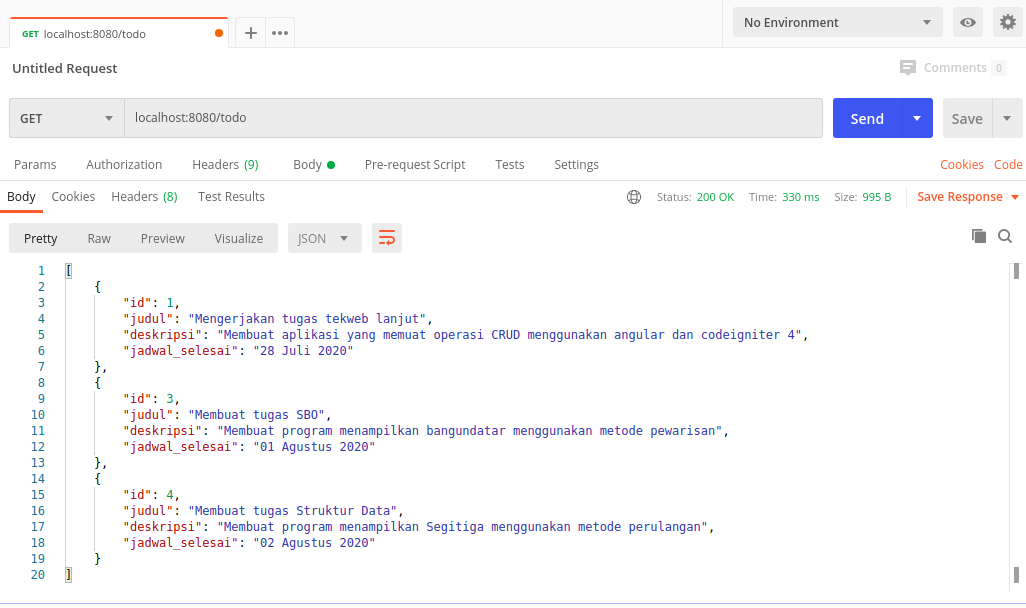Screen dimensions: 1026x608
Task: Open the request Body tab
Action: coord(314,165)
